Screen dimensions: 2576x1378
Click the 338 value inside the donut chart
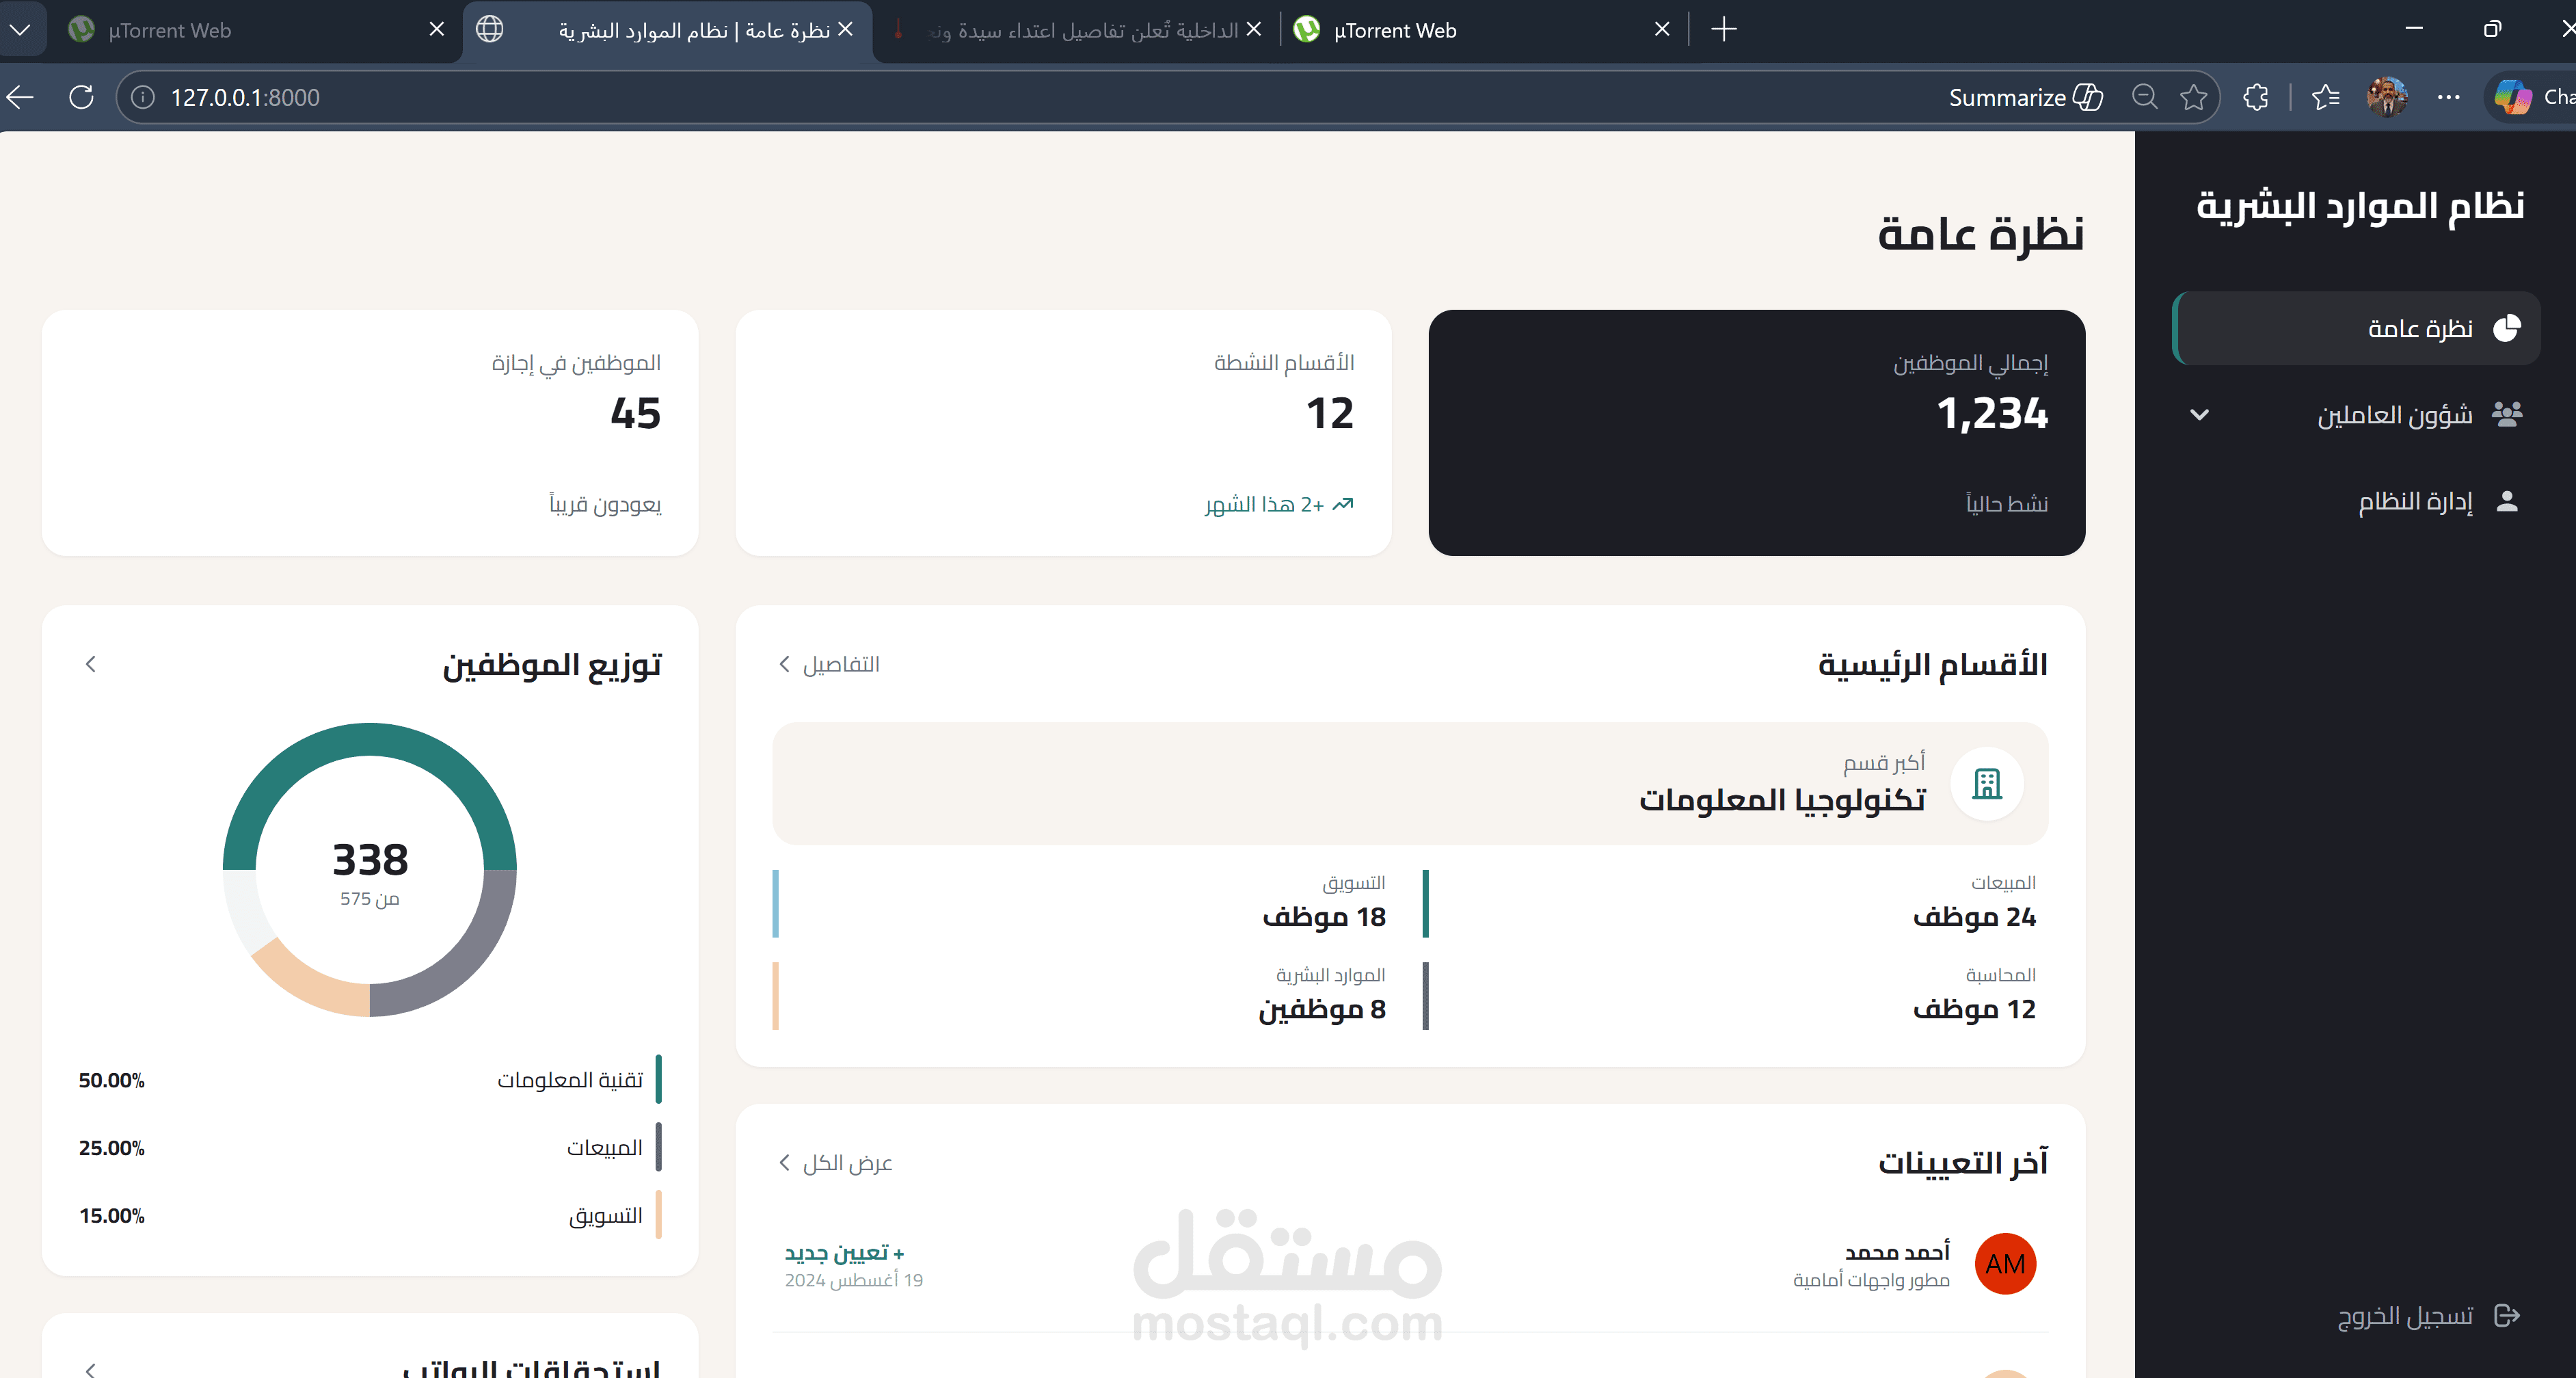click(370, 860)
